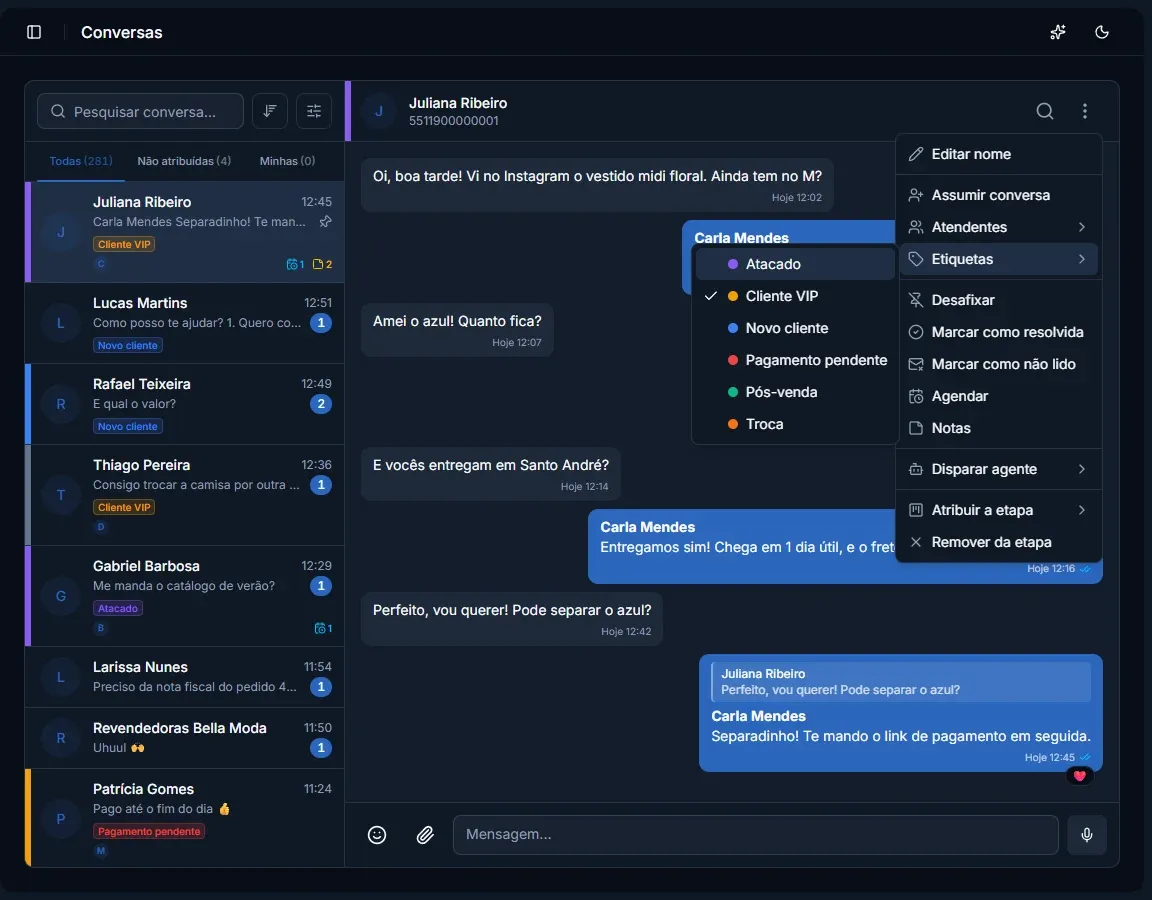Click the schedule counter on Gabriel Barbosa's conversation
Image resolution: width=1152 pixels, height=900 pixels.
pos(323,628)
